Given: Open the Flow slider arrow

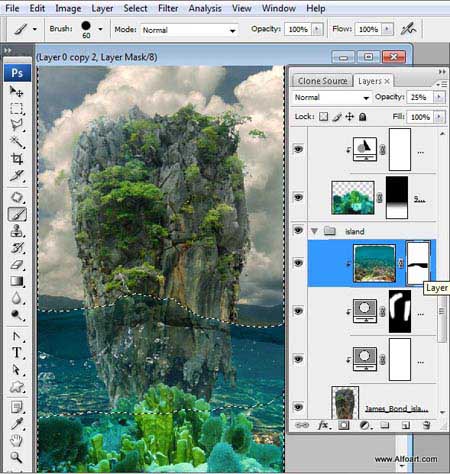Looking at the screenshot, I should tap(387, 29).
